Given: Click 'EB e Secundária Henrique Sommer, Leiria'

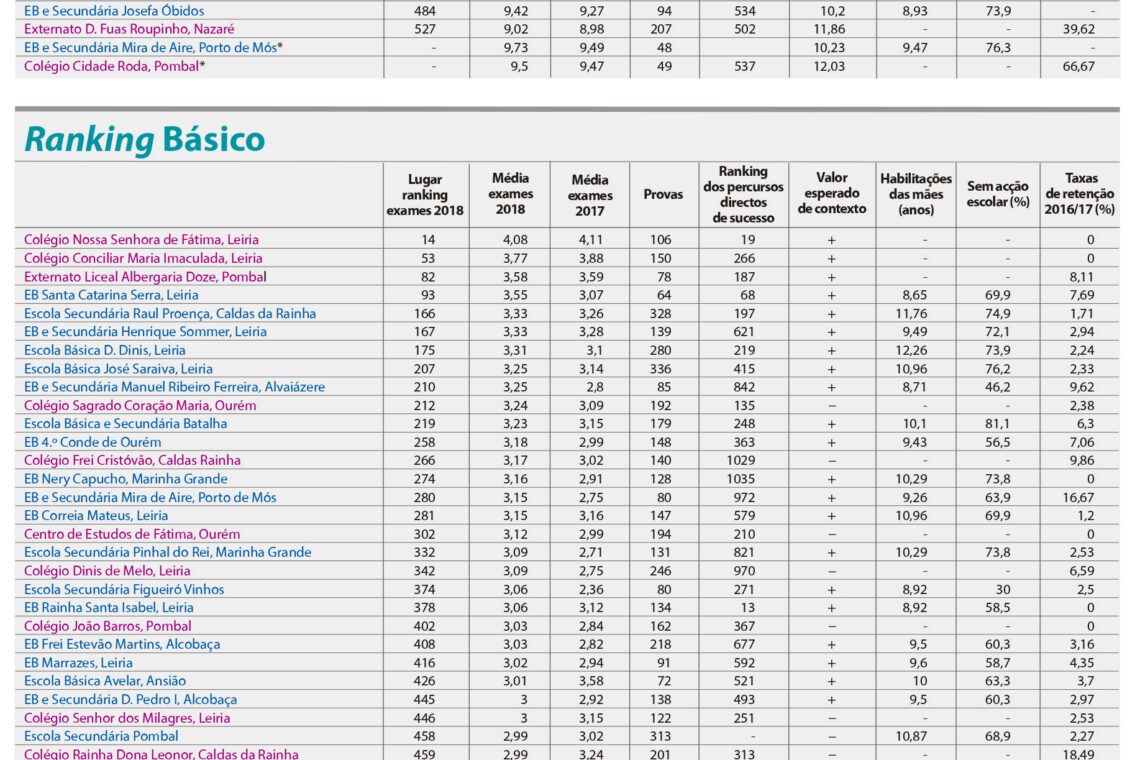Looking at the screenshot, I should point(145,332).
